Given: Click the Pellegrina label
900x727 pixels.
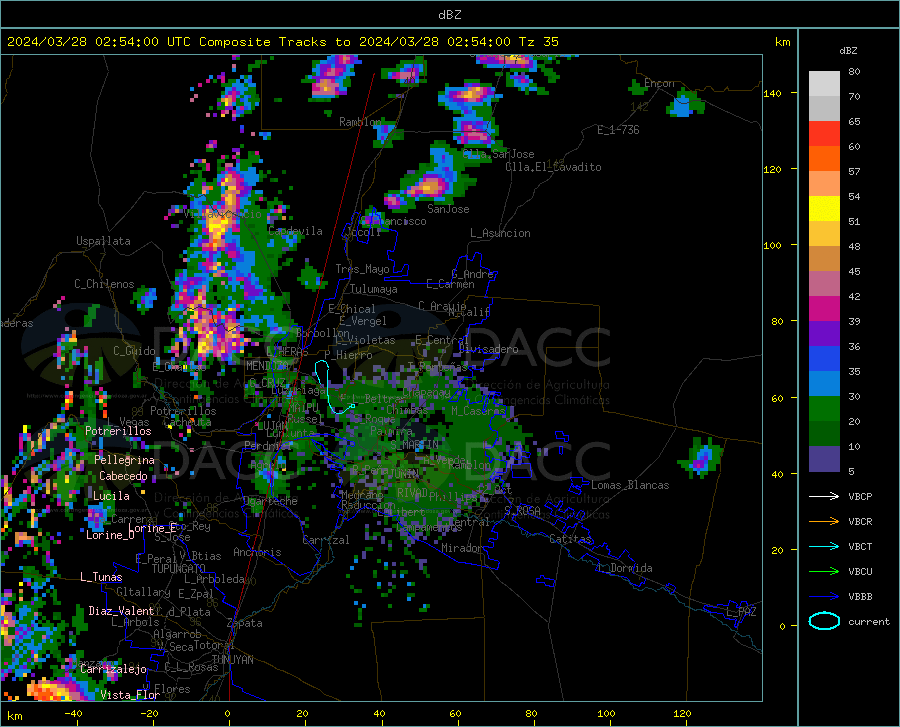Looking at the screenshot, I should click(x=125, y=460).
